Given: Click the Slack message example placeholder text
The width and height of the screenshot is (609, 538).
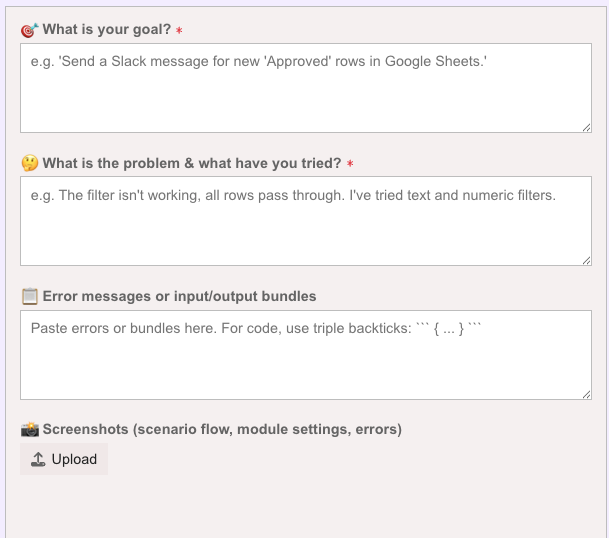Looking at the screenshot, I should tap(259, 62).
